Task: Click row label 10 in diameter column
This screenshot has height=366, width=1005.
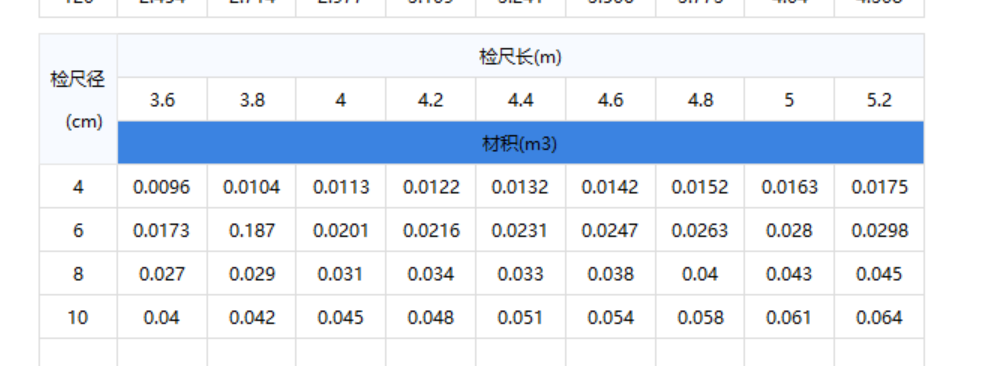Action: pyautogui.click(x=78, y=317)
